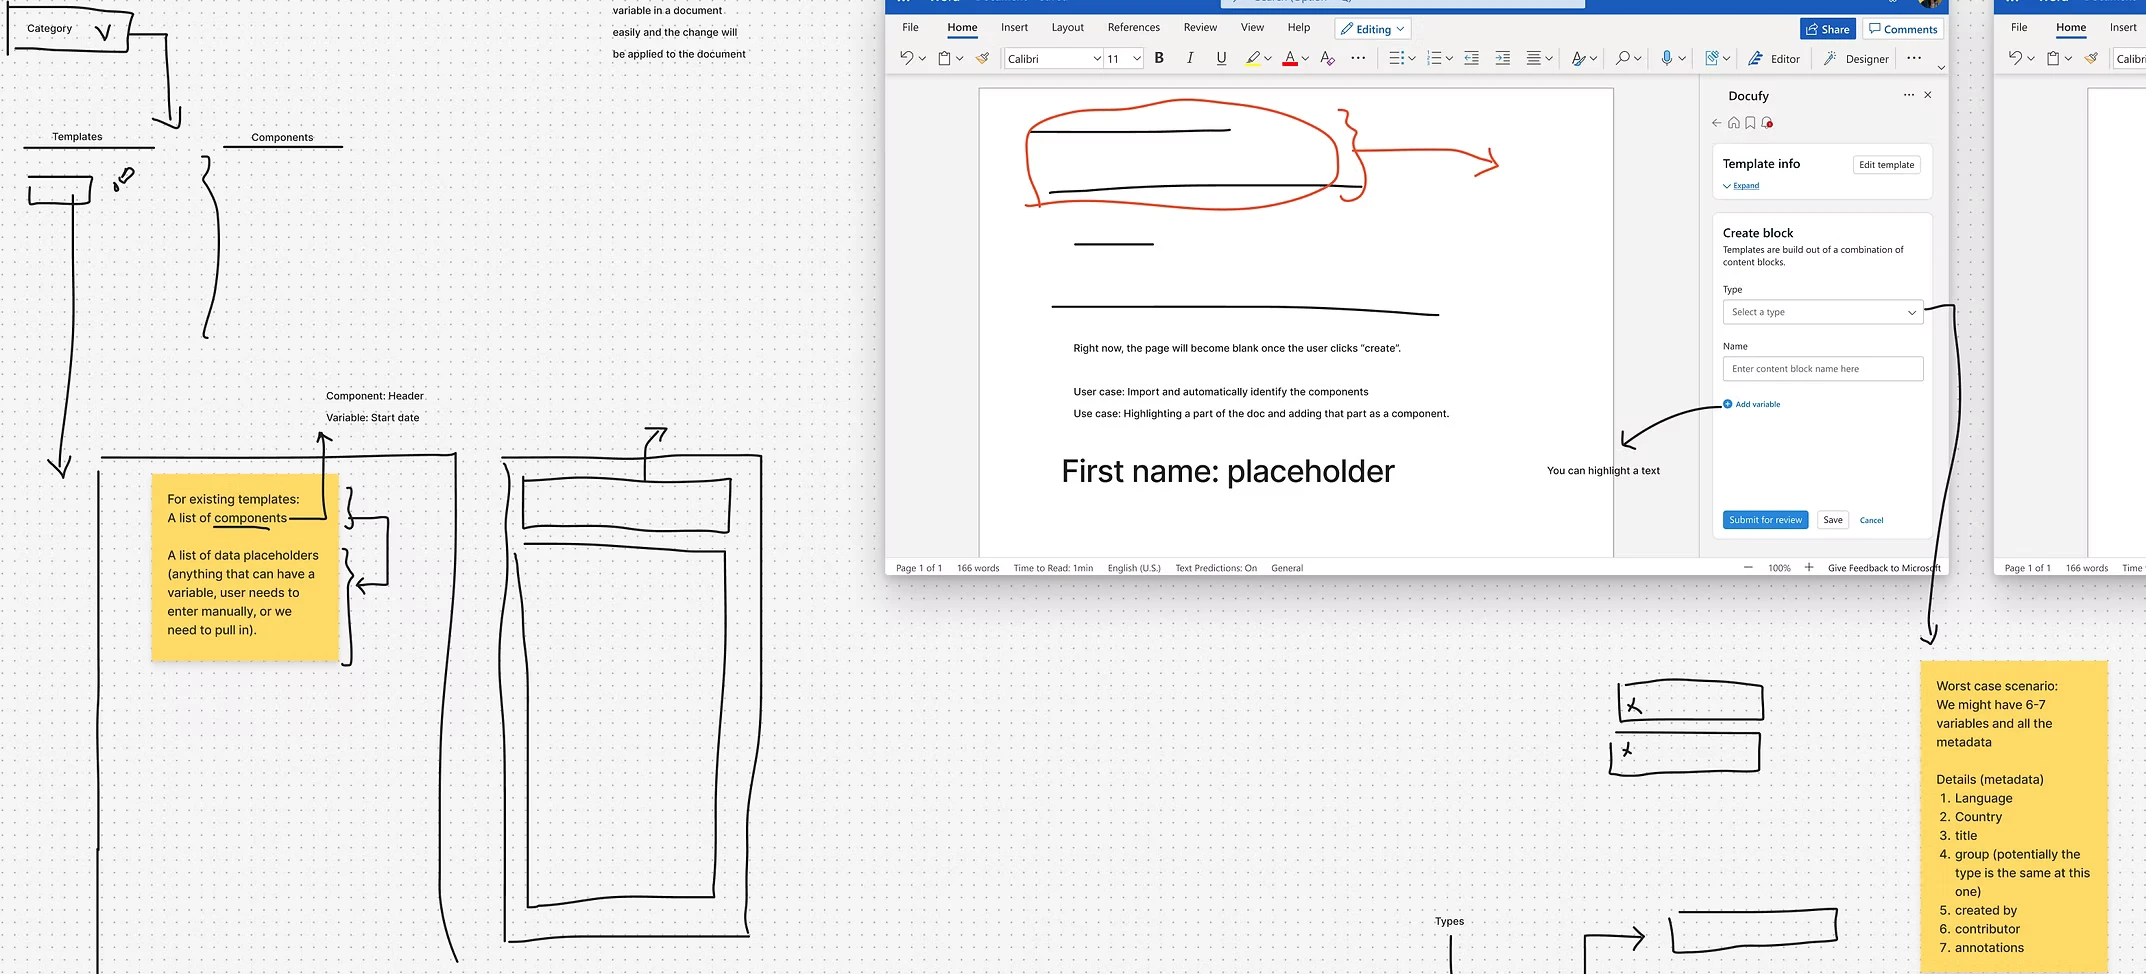Image resolution: width=2146 pixels, height=974 pixels.
Task: Open the Editor pane
Action: point(1774,59)
